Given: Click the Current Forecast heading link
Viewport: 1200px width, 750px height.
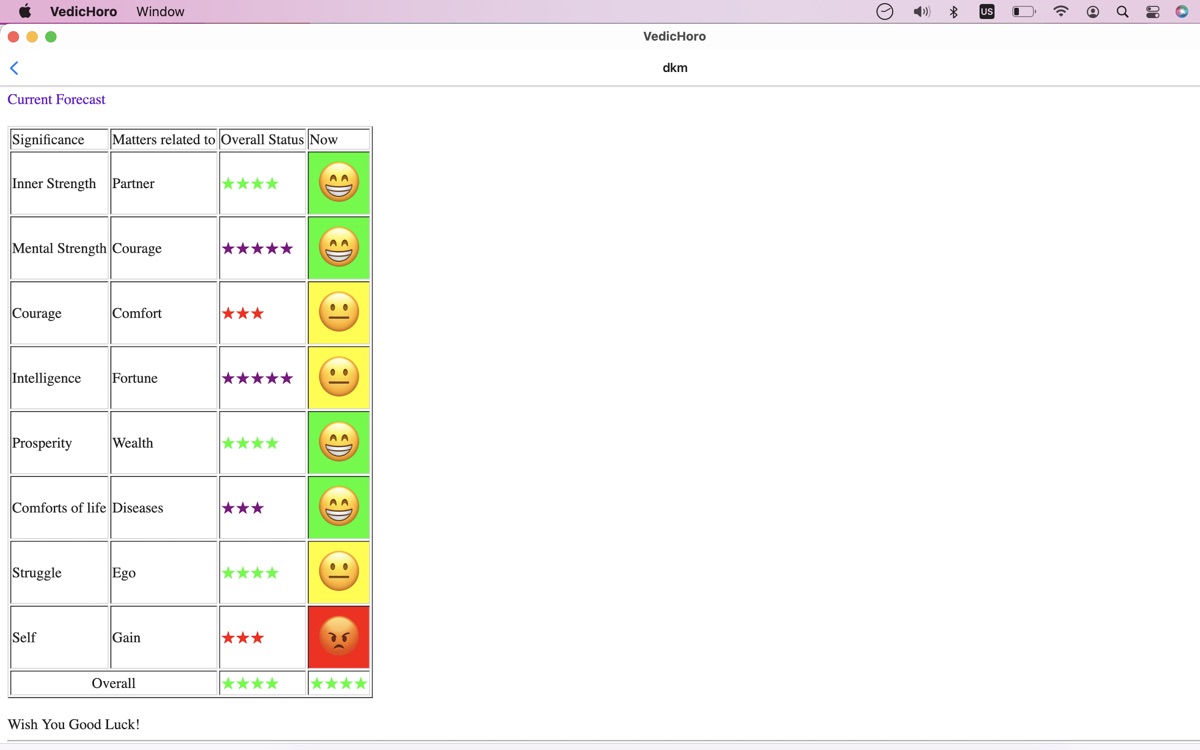Looking at the screenshot, I should 56,99.
